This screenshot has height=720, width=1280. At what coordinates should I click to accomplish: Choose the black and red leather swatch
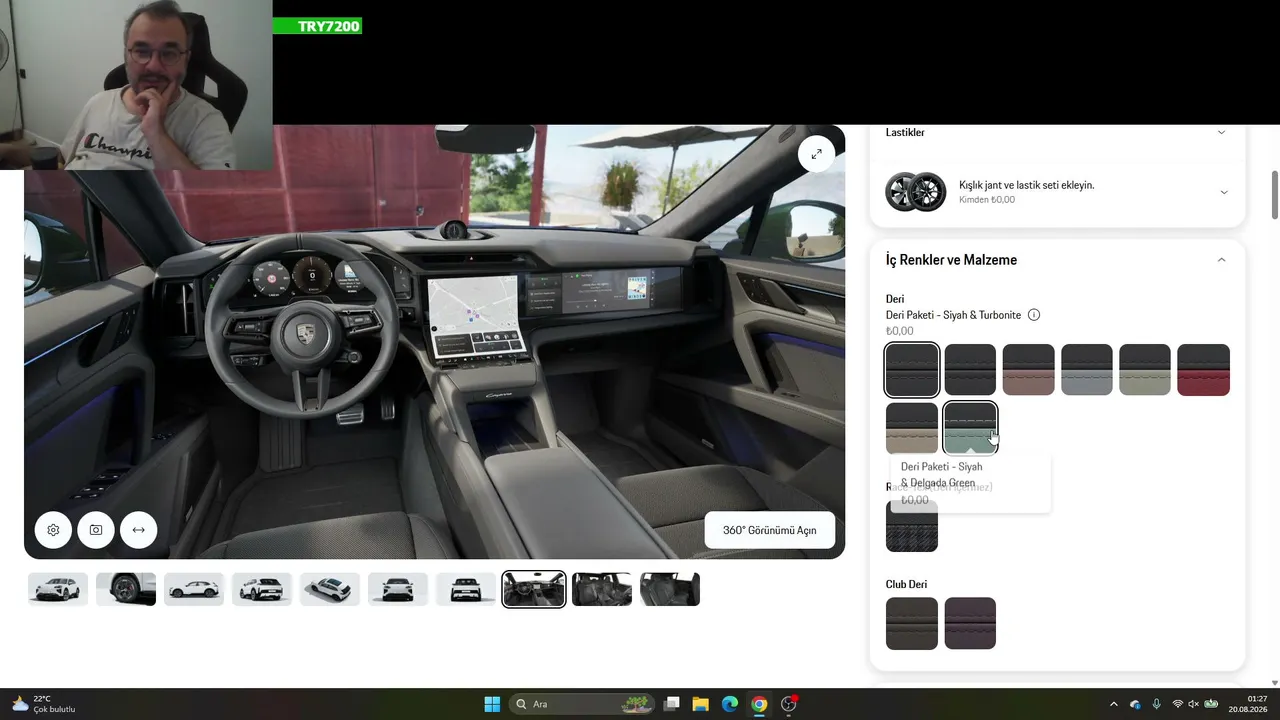(x=1203, y=370)
